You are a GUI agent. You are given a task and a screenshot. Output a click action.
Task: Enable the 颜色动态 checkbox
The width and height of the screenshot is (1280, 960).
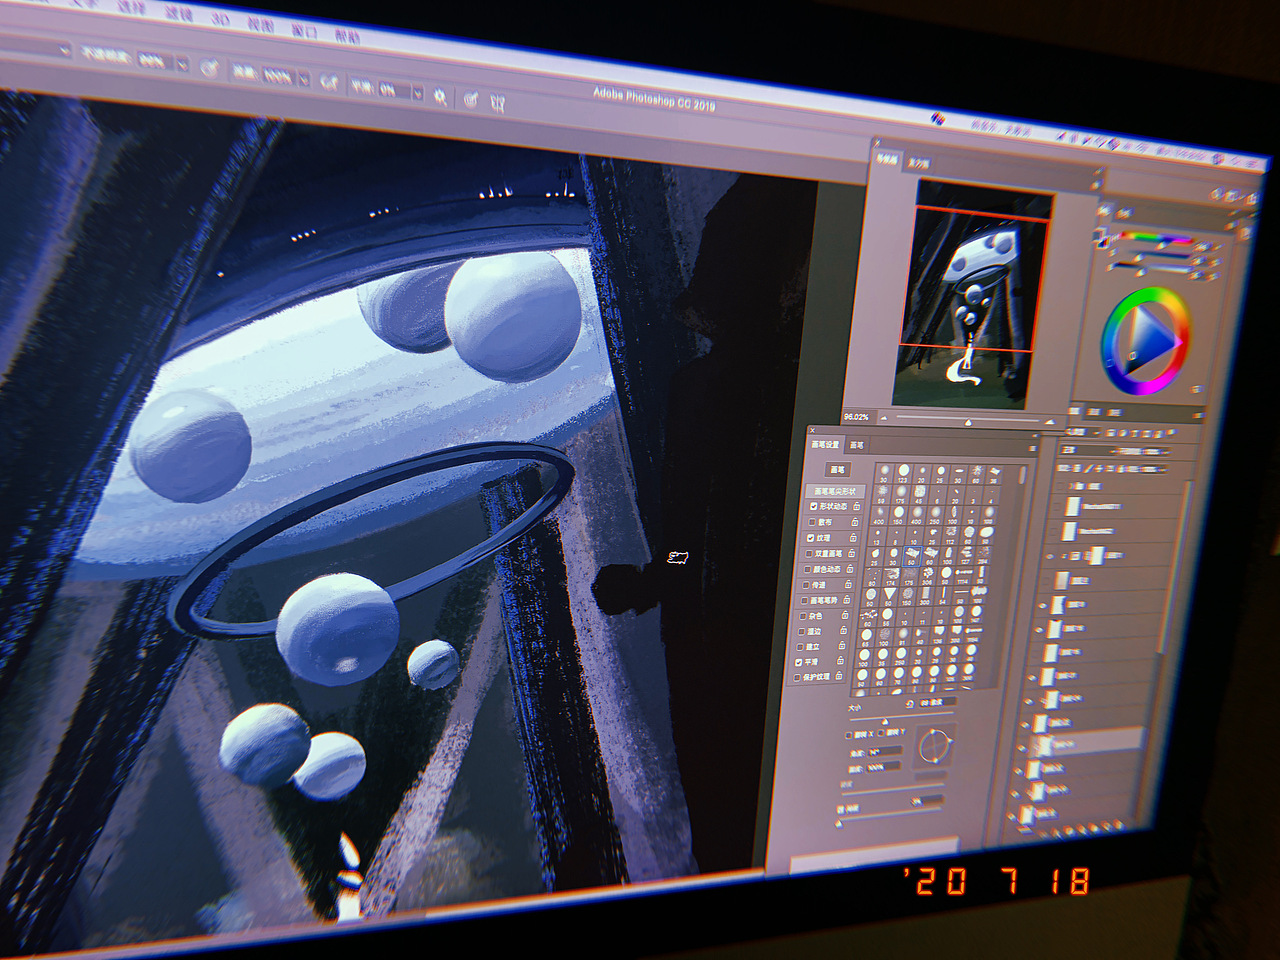pos(806,569)
